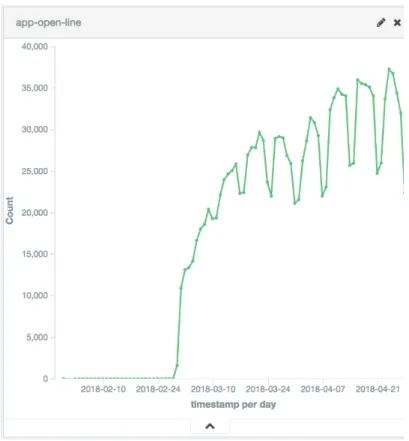Click the app-open-line panel title
Image resolution: width=409 pixels, height=441 pixels.
[49, 23]
